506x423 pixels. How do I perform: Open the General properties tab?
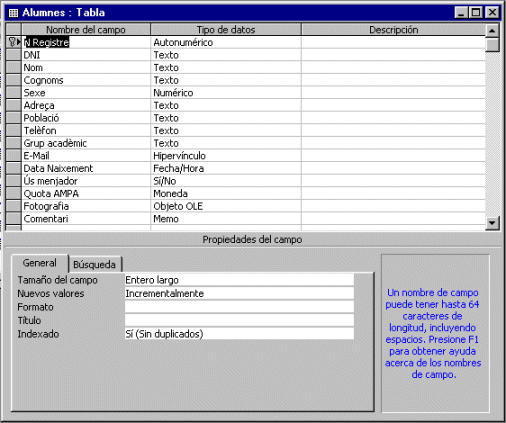(40, 263)
